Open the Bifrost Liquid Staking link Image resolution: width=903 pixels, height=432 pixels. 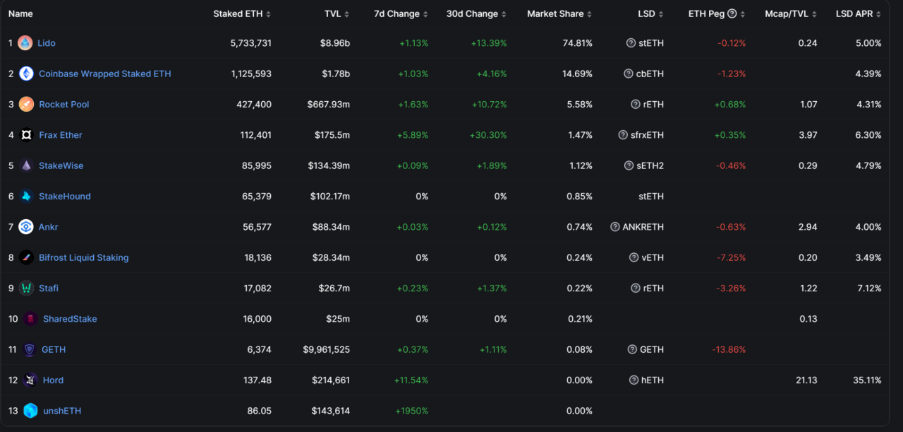click(84, 257)
